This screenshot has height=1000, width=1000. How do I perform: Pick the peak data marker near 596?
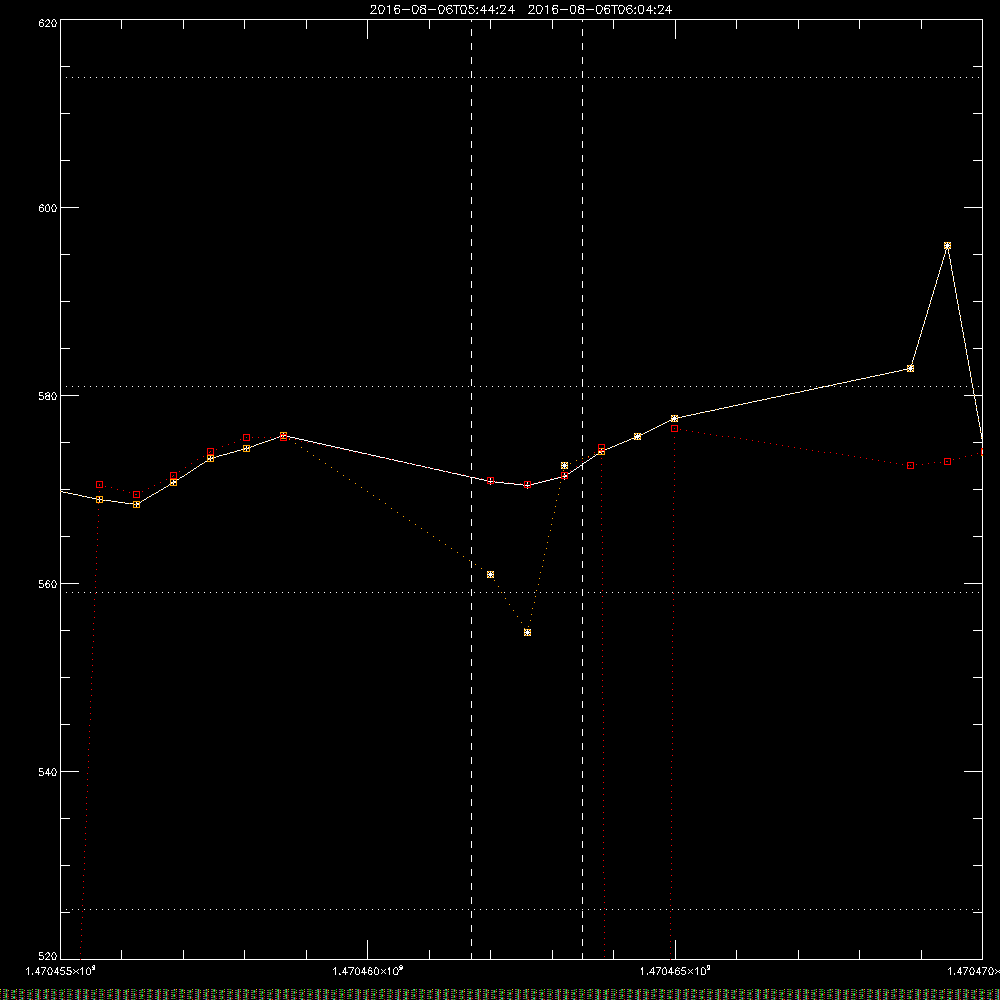(x=947, y=246)
